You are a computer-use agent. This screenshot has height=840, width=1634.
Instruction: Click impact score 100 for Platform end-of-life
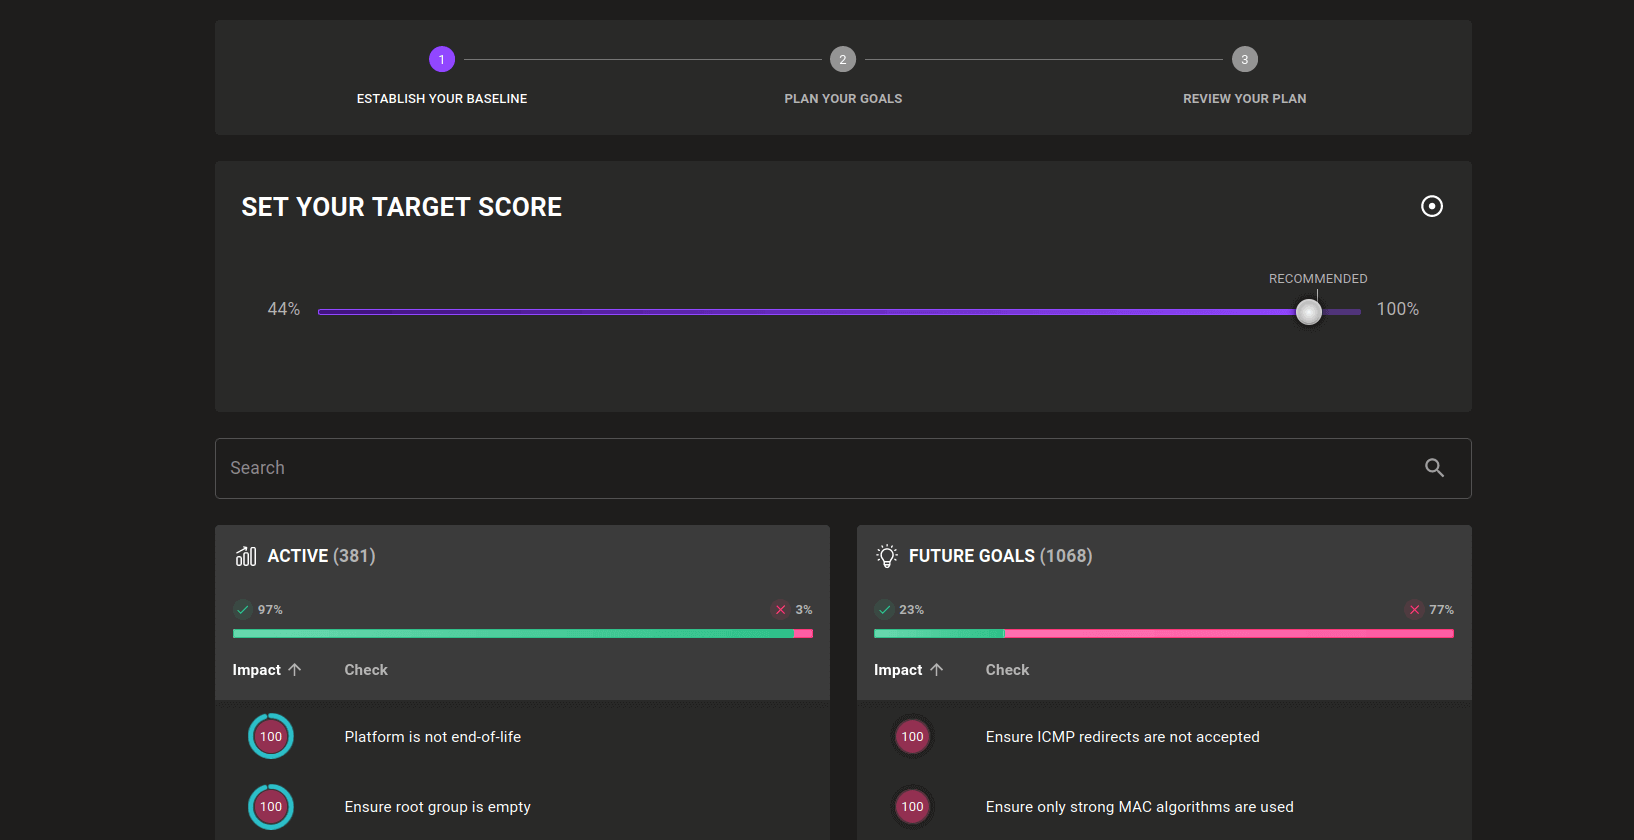271,737
